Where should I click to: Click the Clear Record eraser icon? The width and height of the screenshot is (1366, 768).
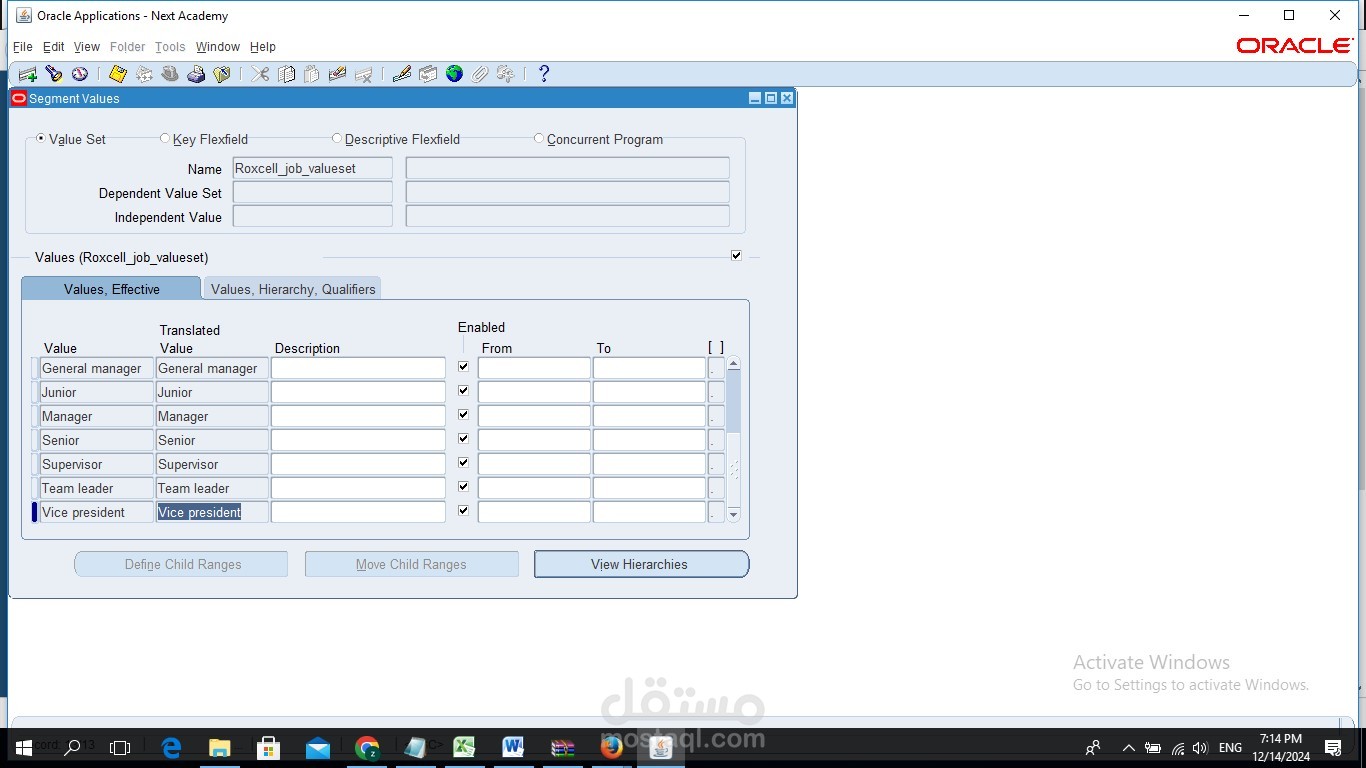pos(337,74)
